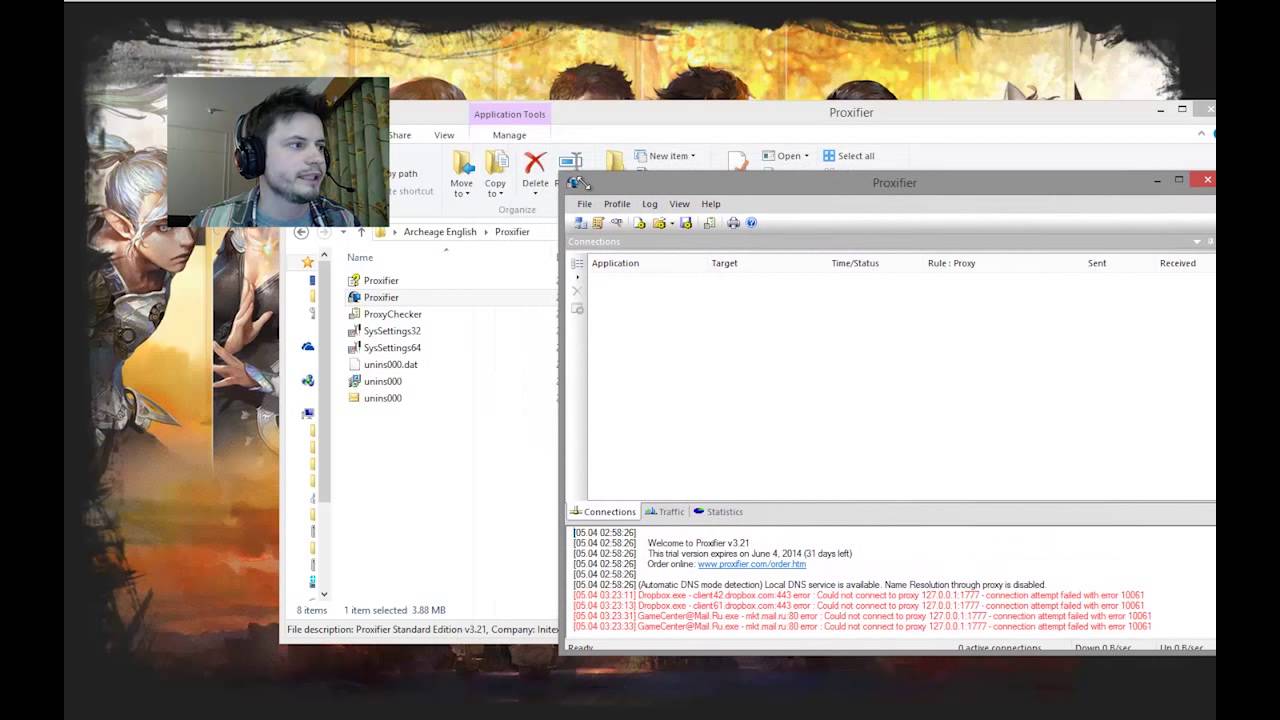Open the Help menu in Proxifier
This screenshot has height=720, width=1280.
[711, 204]
